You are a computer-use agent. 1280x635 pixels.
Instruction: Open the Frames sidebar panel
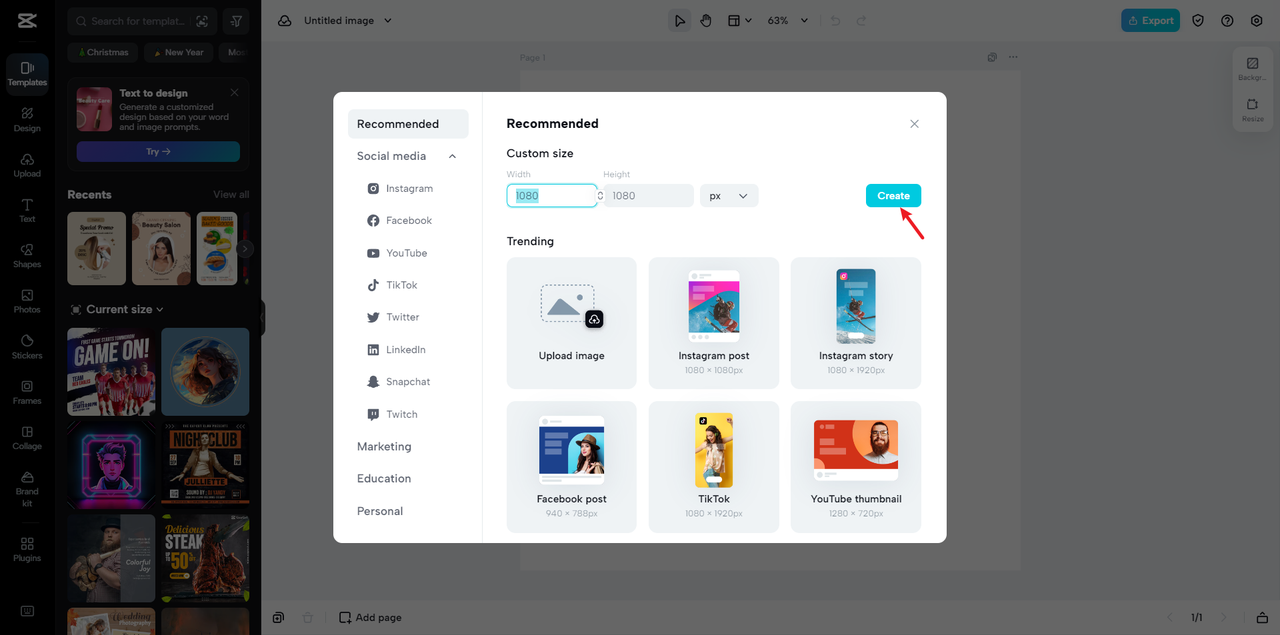pyautogui.click(x=27, y=392)
